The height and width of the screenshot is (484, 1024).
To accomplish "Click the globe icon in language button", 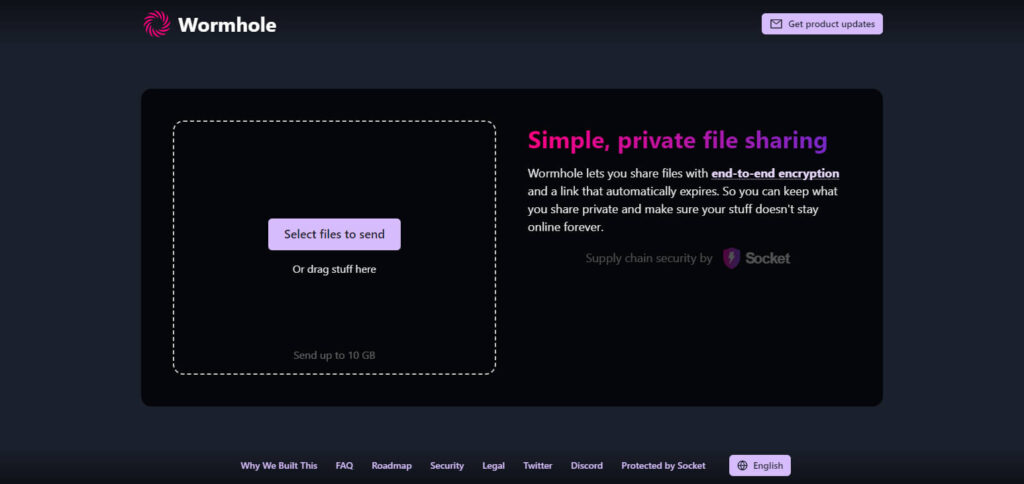I will pos(742,466).
